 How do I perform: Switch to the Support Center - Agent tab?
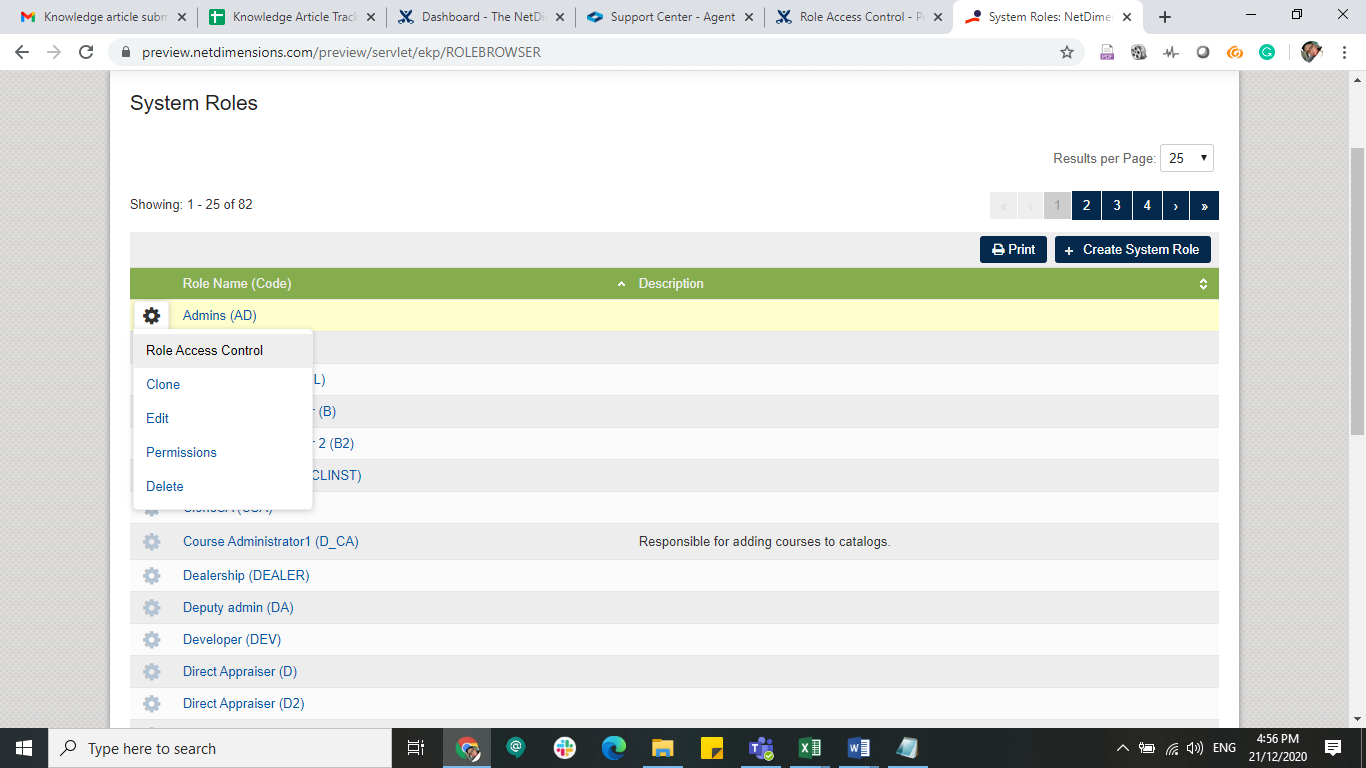pos(667,17)
